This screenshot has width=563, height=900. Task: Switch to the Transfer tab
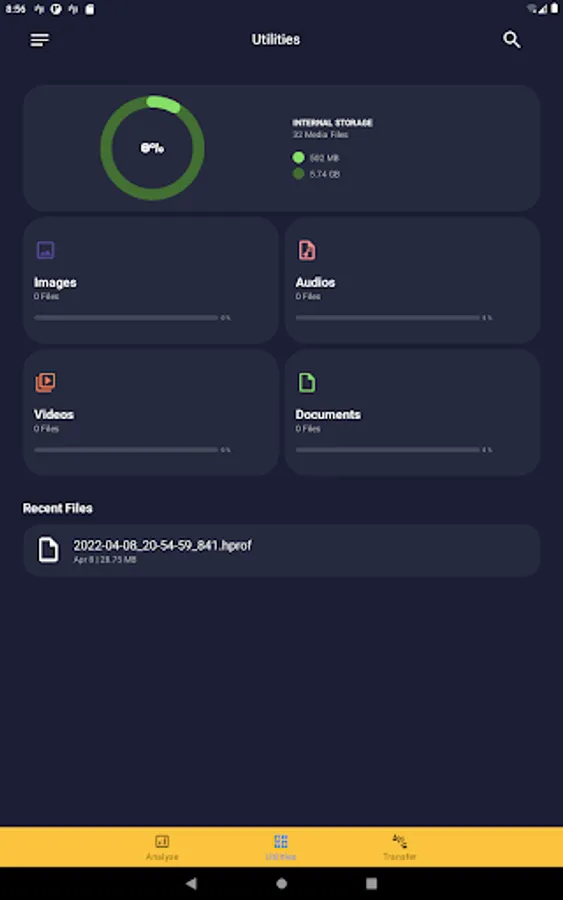tap(399, 847)
